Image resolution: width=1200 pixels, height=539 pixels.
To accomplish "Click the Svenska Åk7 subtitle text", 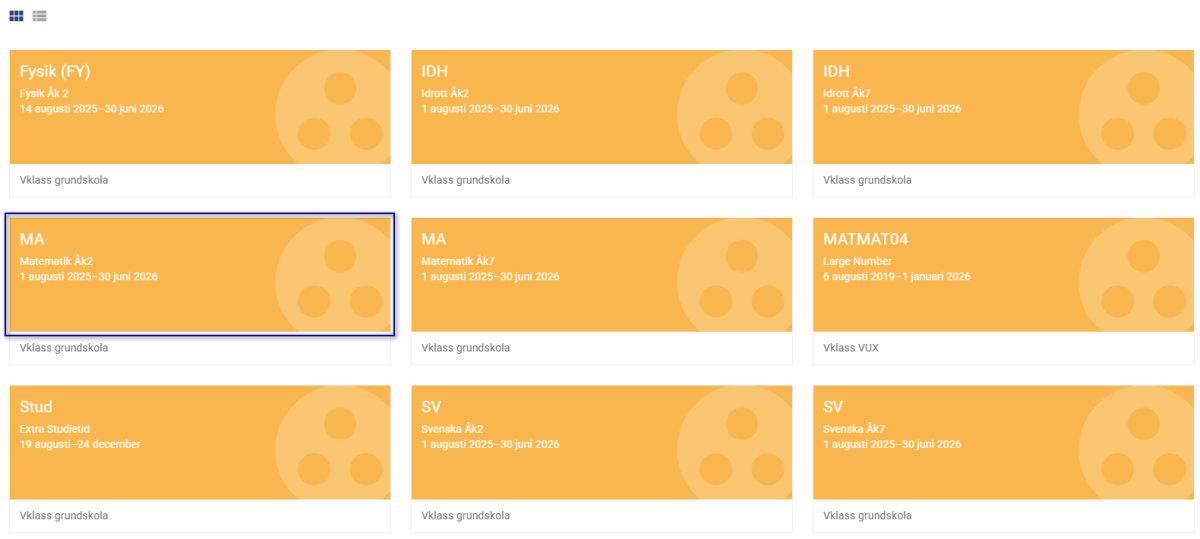I will tap(856, 429).
